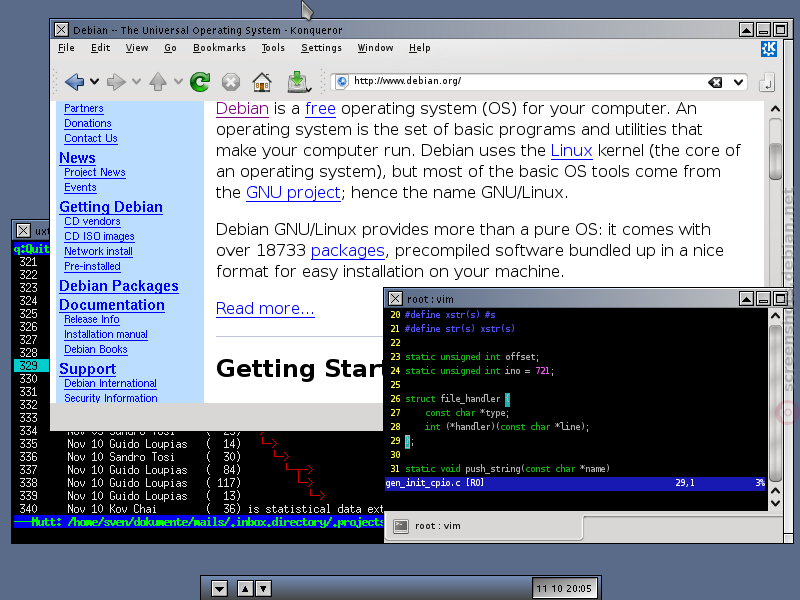The image size is (800, 600).
Task: Select message 340 from Kov Chai in Mutt
Action: click(198, 509)
